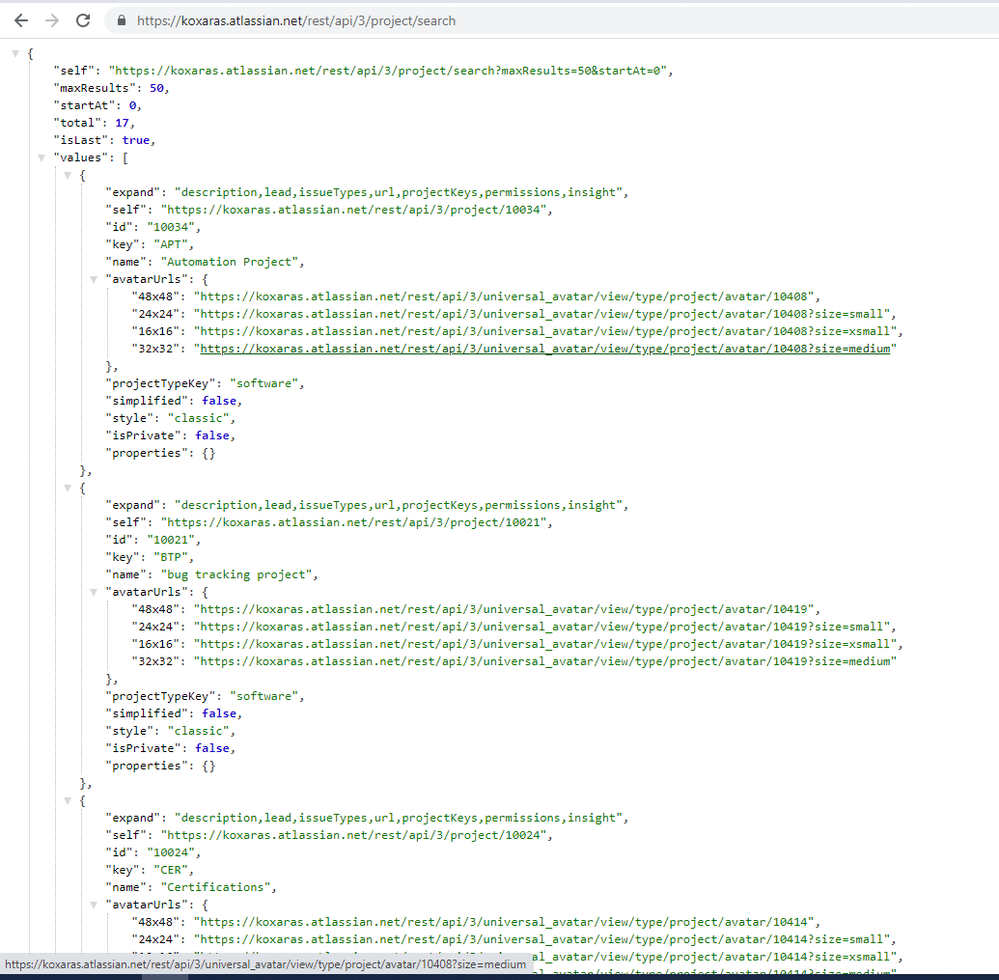Reload the page using the refresh icon
999x980 pixels.
(x=83, y=20)
